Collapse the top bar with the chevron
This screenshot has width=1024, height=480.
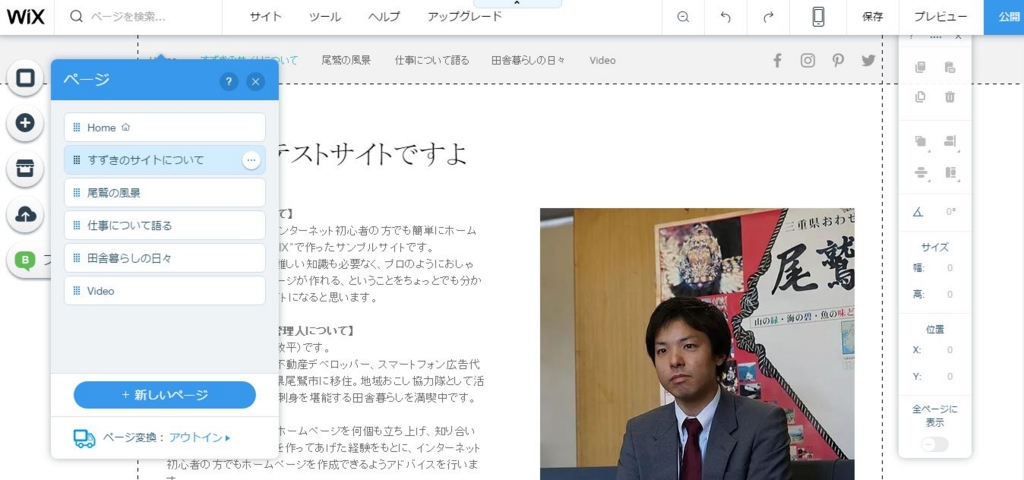pos(517,4)
